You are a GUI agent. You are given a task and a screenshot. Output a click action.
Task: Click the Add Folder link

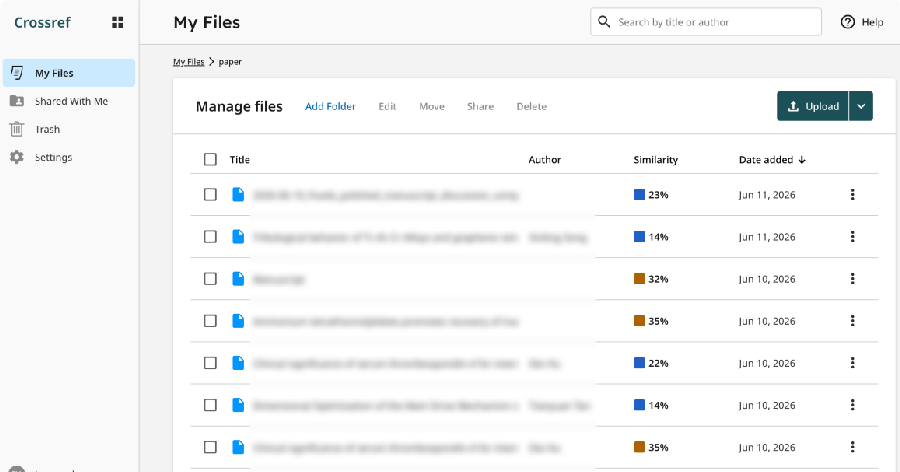pyautogui.click(x=330, y=106)
